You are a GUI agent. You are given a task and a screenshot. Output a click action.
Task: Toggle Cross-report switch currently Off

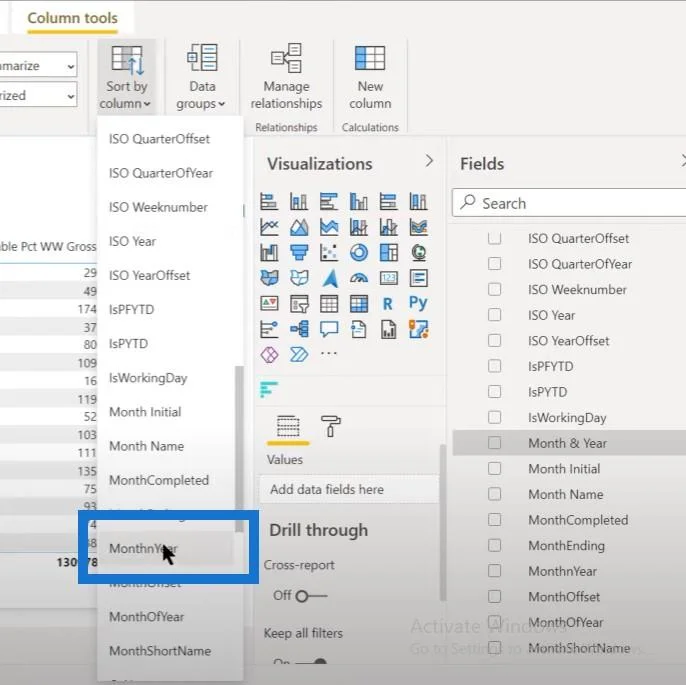311,596
